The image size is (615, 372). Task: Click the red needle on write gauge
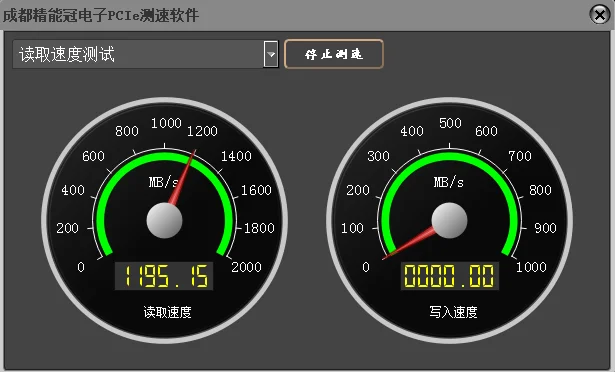tap(408, 243)
